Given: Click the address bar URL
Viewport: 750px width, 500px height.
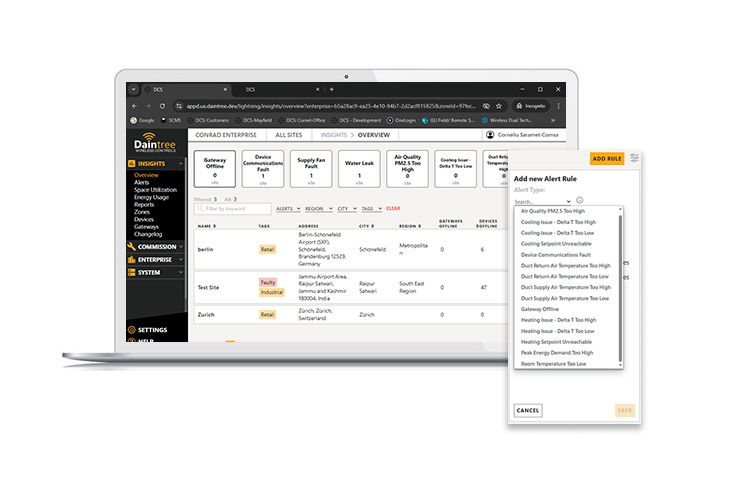Looking at the screenshot, I should coord(331,106).
